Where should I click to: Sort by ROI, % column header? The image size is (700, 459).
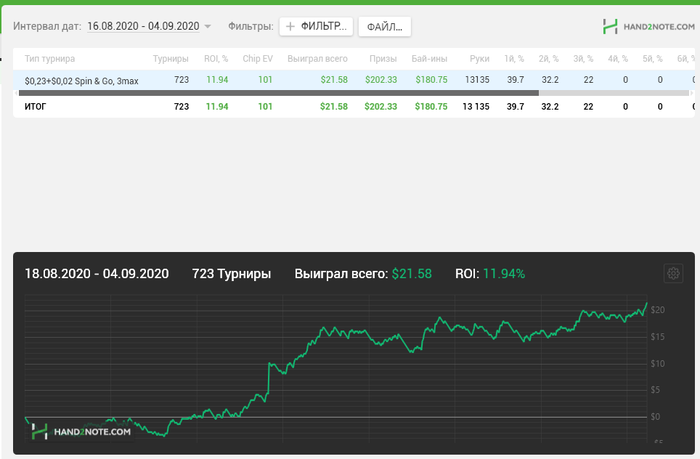click(216, 59)
